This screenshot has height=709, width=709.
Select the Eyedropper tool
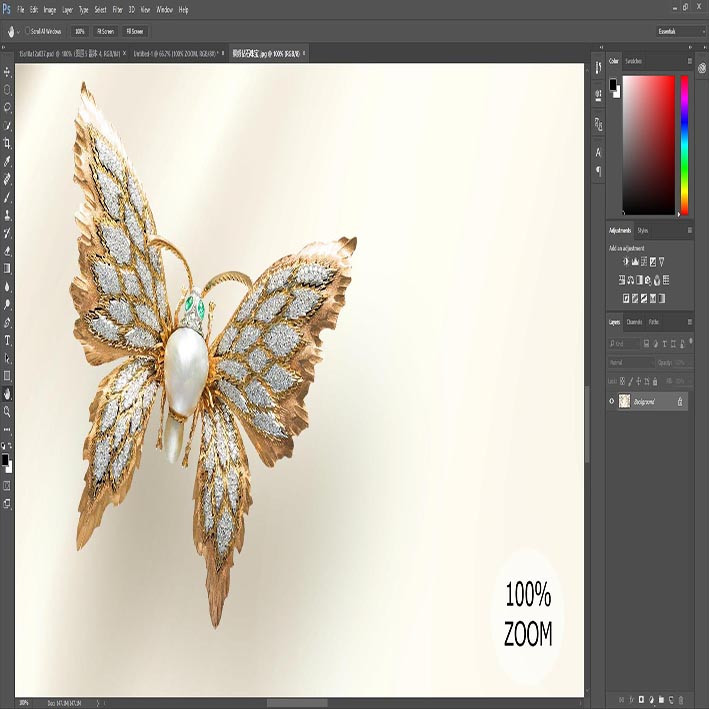pyautogui.click(x=7, y=161)
